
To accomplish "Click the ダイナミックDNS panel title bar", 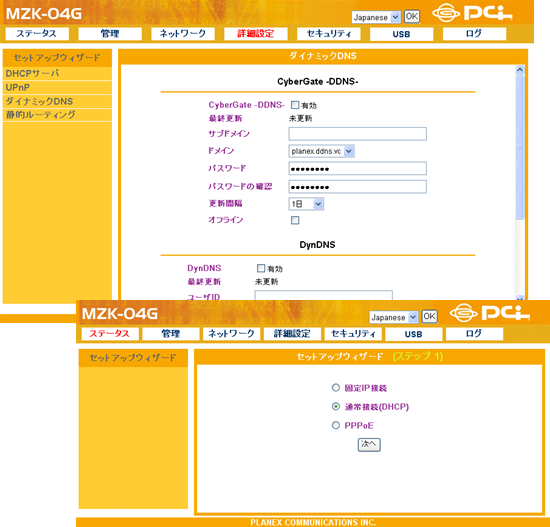I will tap(323, 56).
